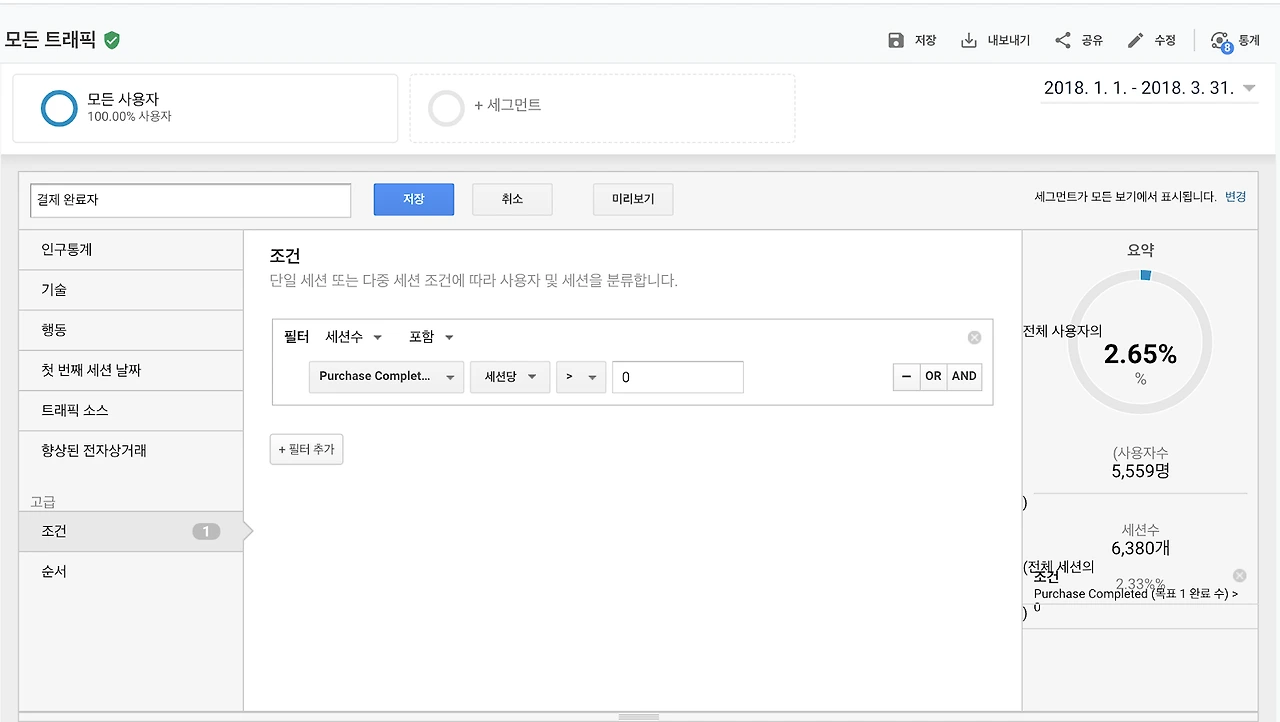Toggle AND logic for the condition
1280x722 pixels.
pos(963,376)
